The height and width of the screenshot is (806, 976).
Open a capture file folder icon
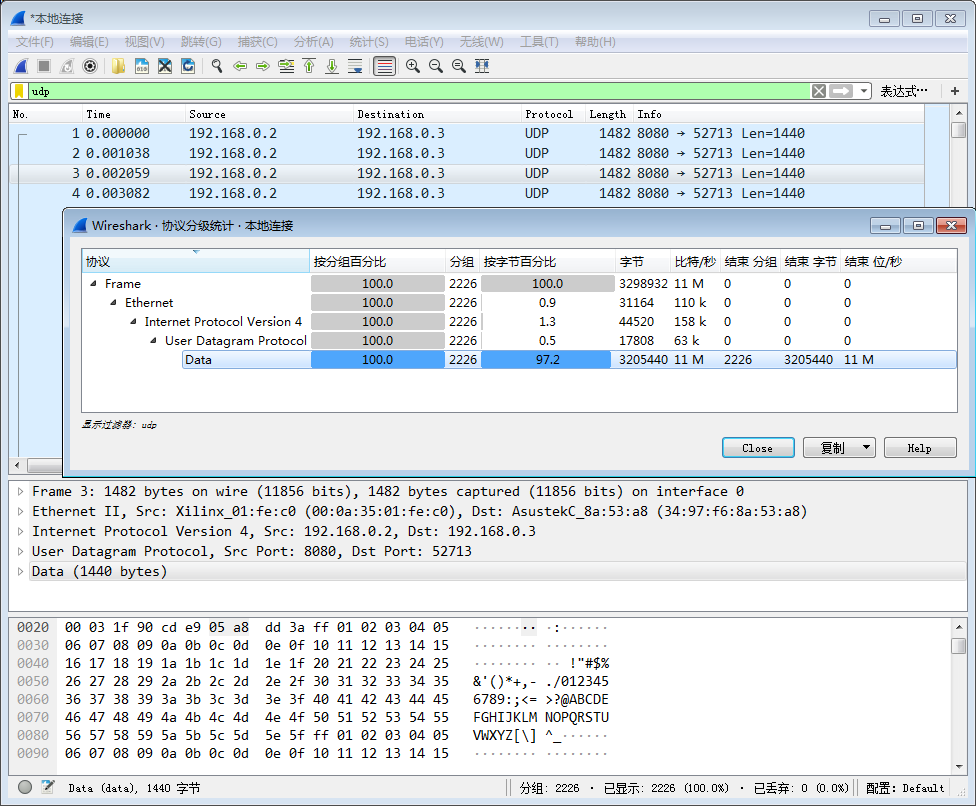[x=118, y=66]
